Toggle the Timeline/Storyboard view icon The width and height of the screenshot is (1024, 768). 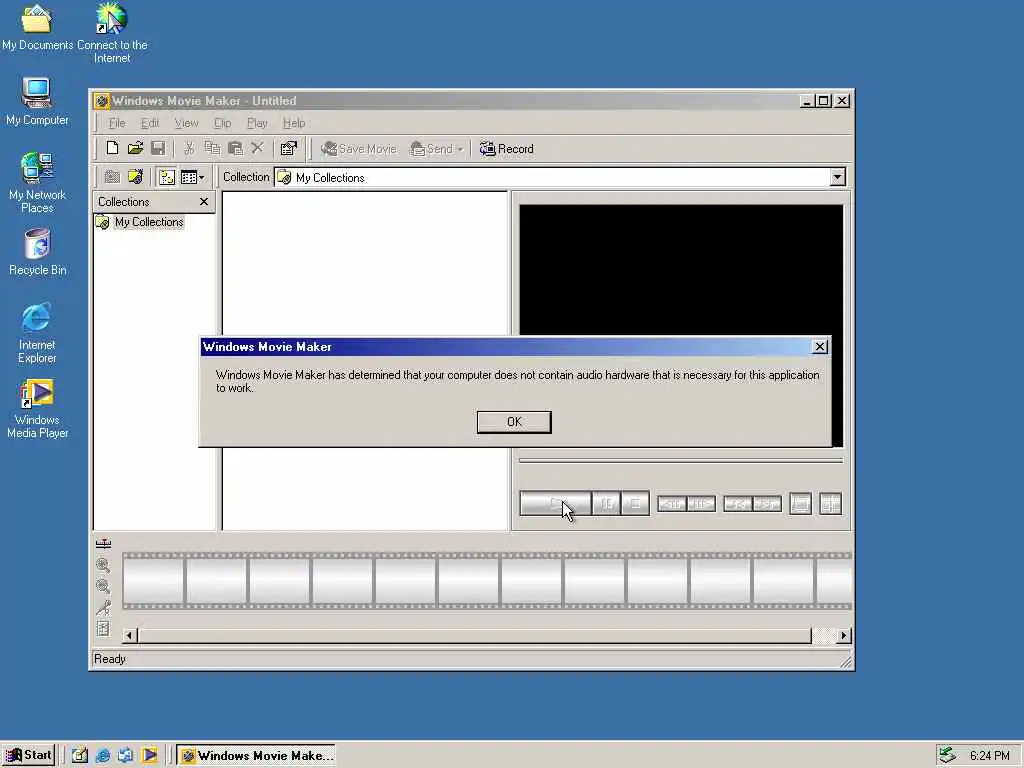[103, 543]
